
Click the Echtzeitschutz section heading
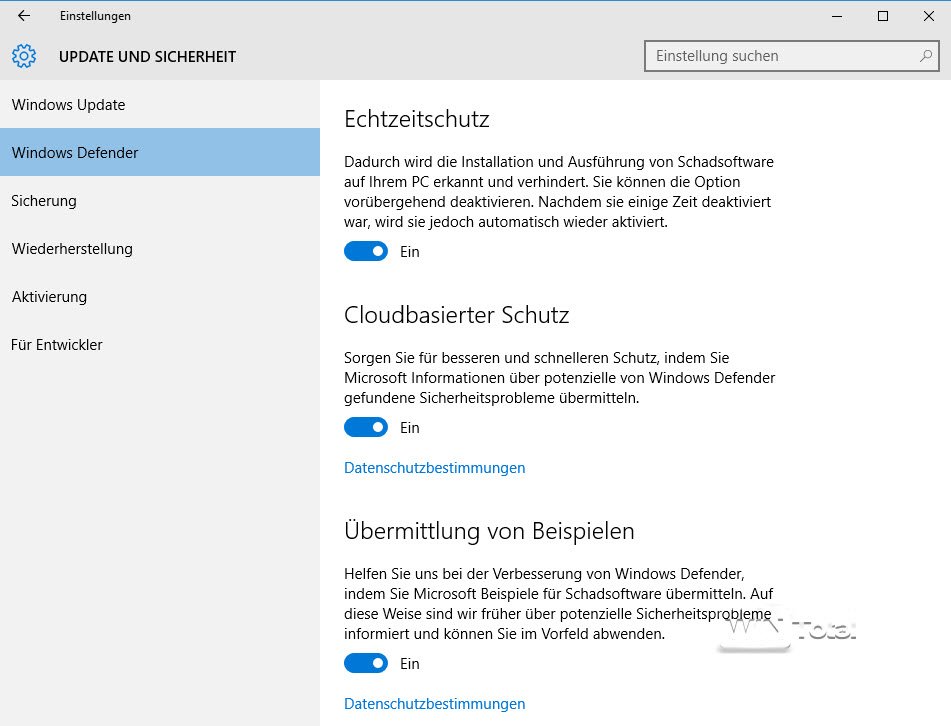click(417, 119)
